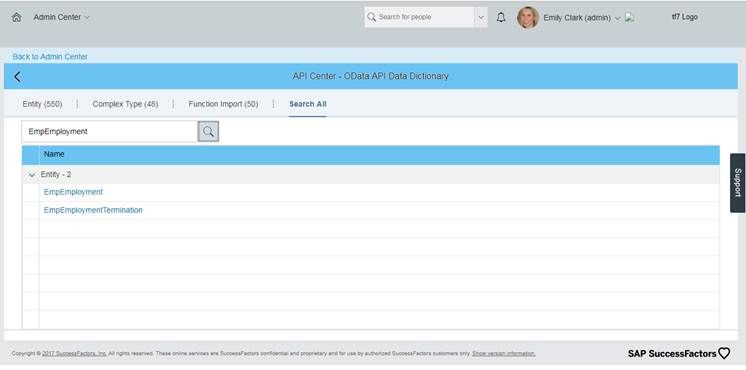
Task: Go to the Home icon
Action: click(x=17, y=18)
